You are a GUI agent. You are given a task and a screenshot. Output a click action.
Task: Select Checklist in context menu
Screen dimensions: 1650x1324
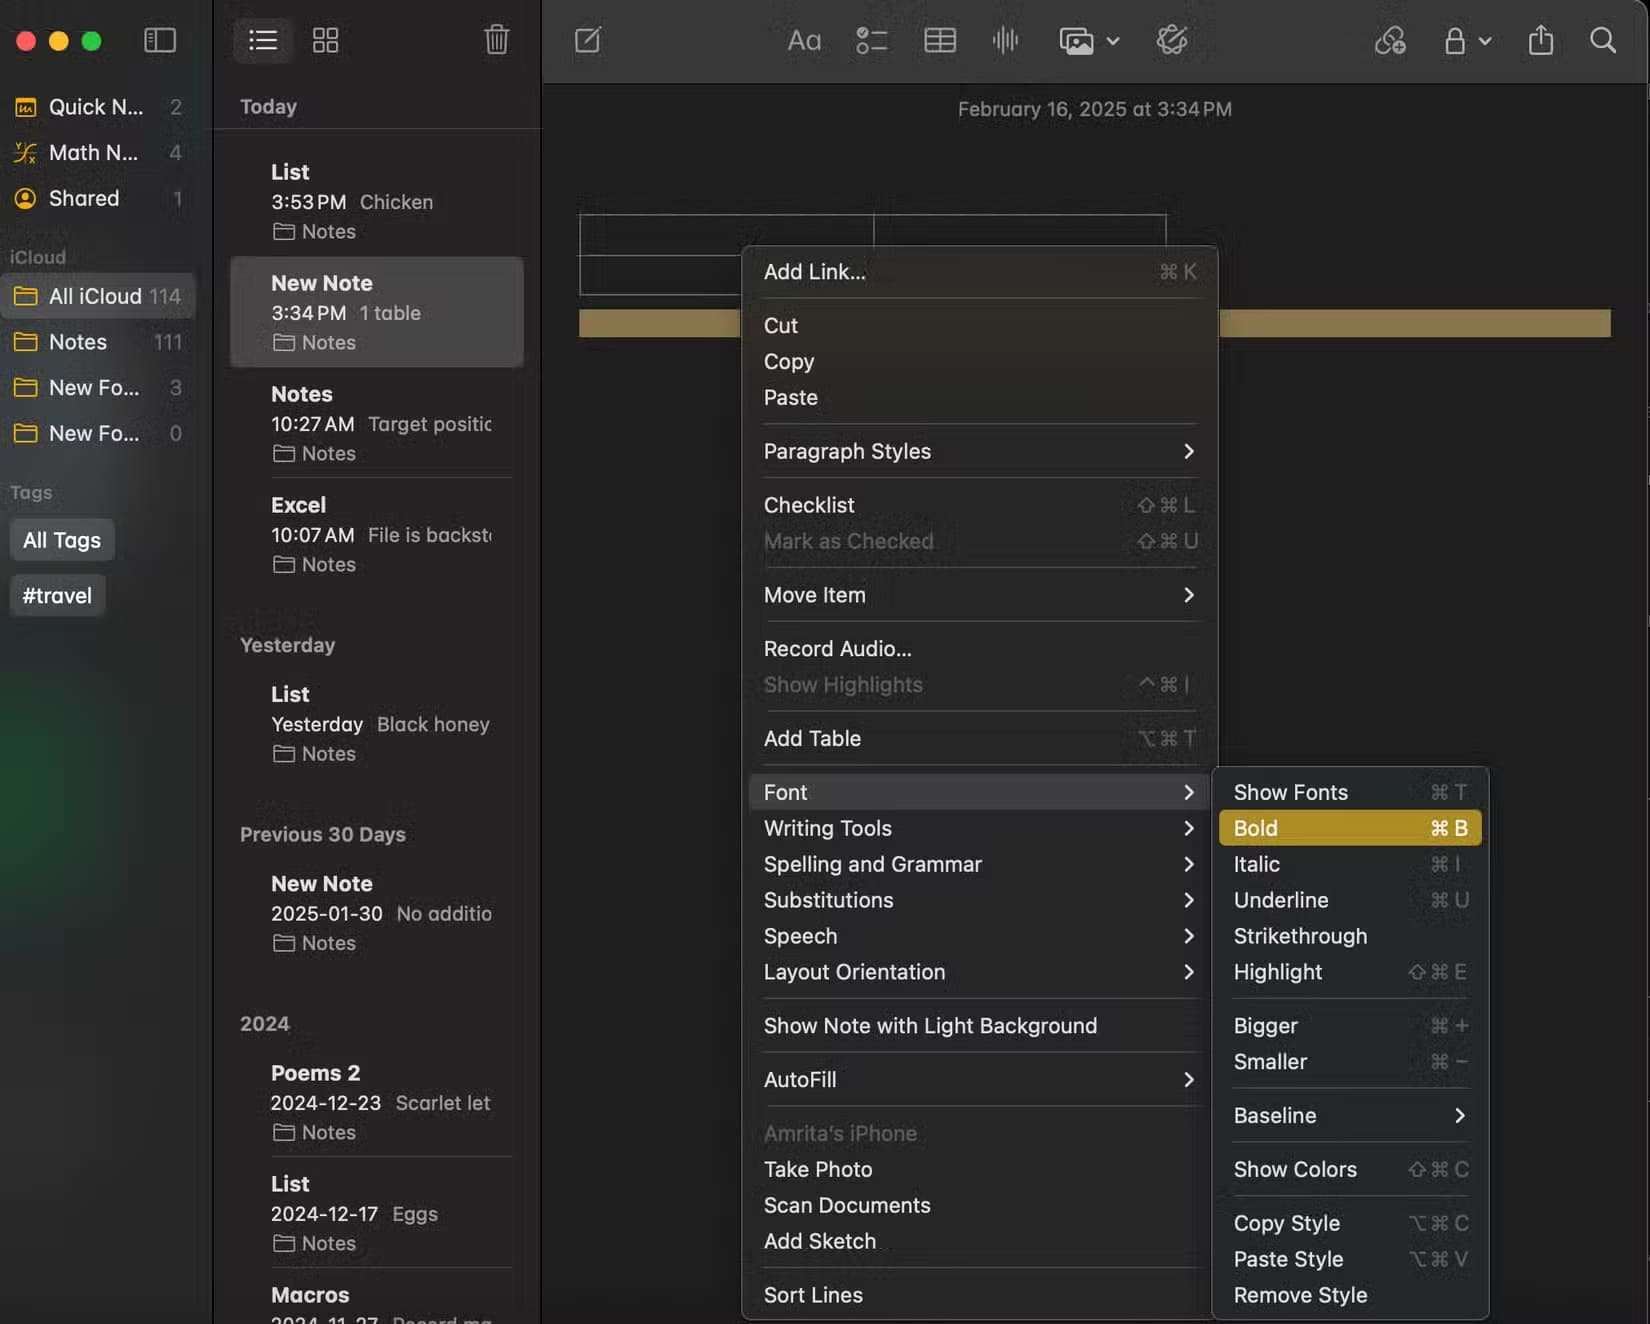point(979,505)
